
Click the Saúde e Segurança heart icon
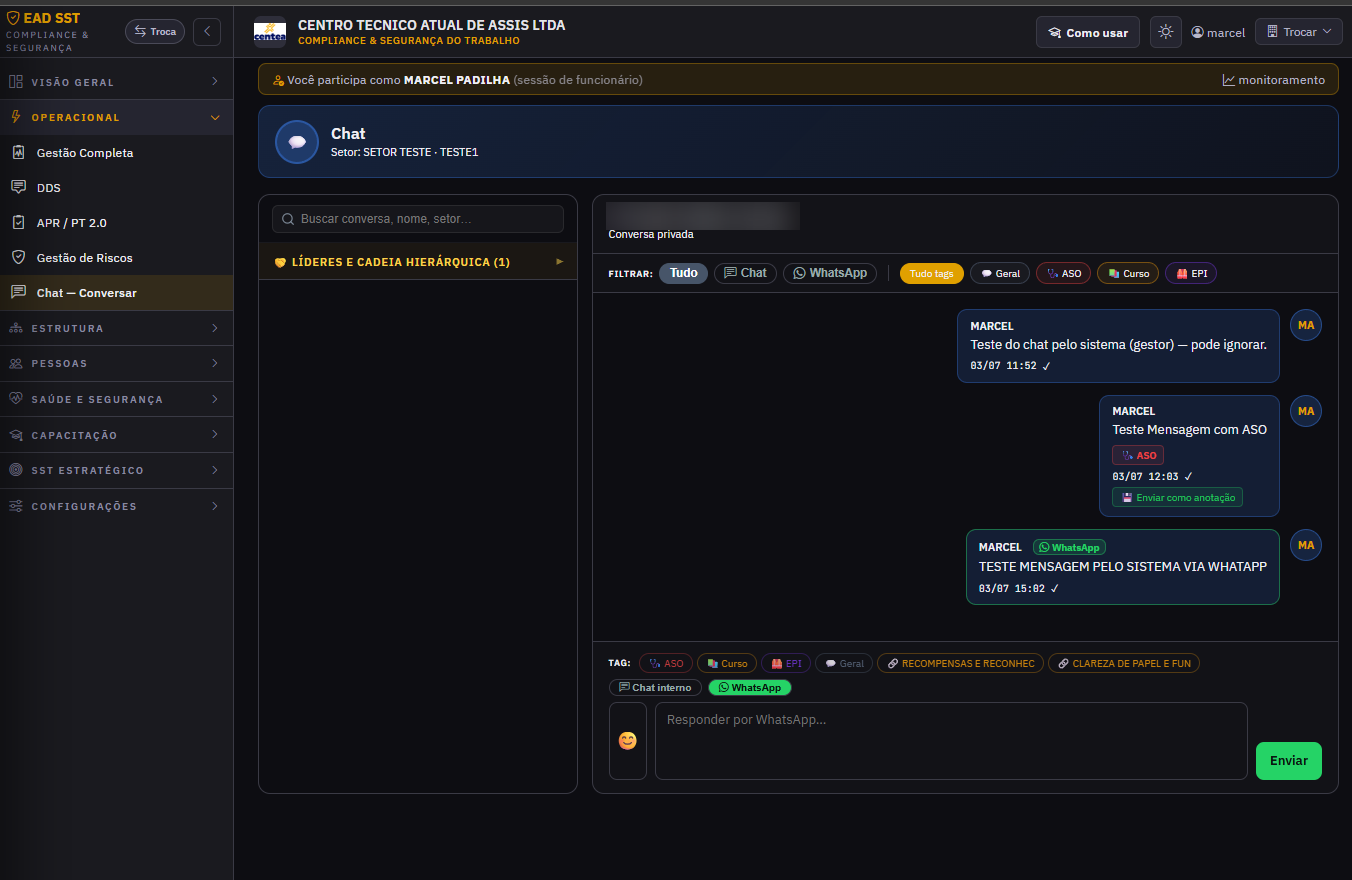click(x=16, y=399)
